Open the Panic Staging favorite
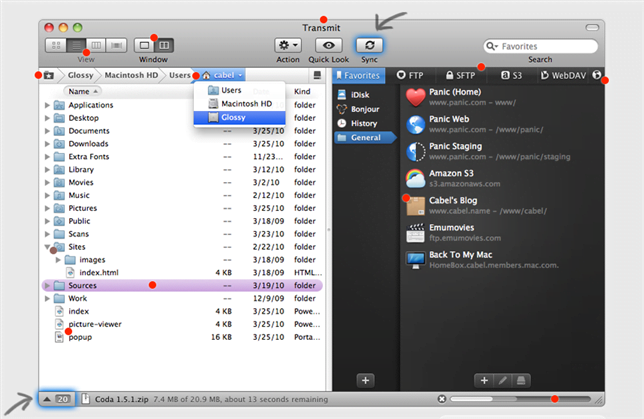Image resolution: width=644 pixels, height=419 pixels. pyautogui.click(x=502, y=152)
